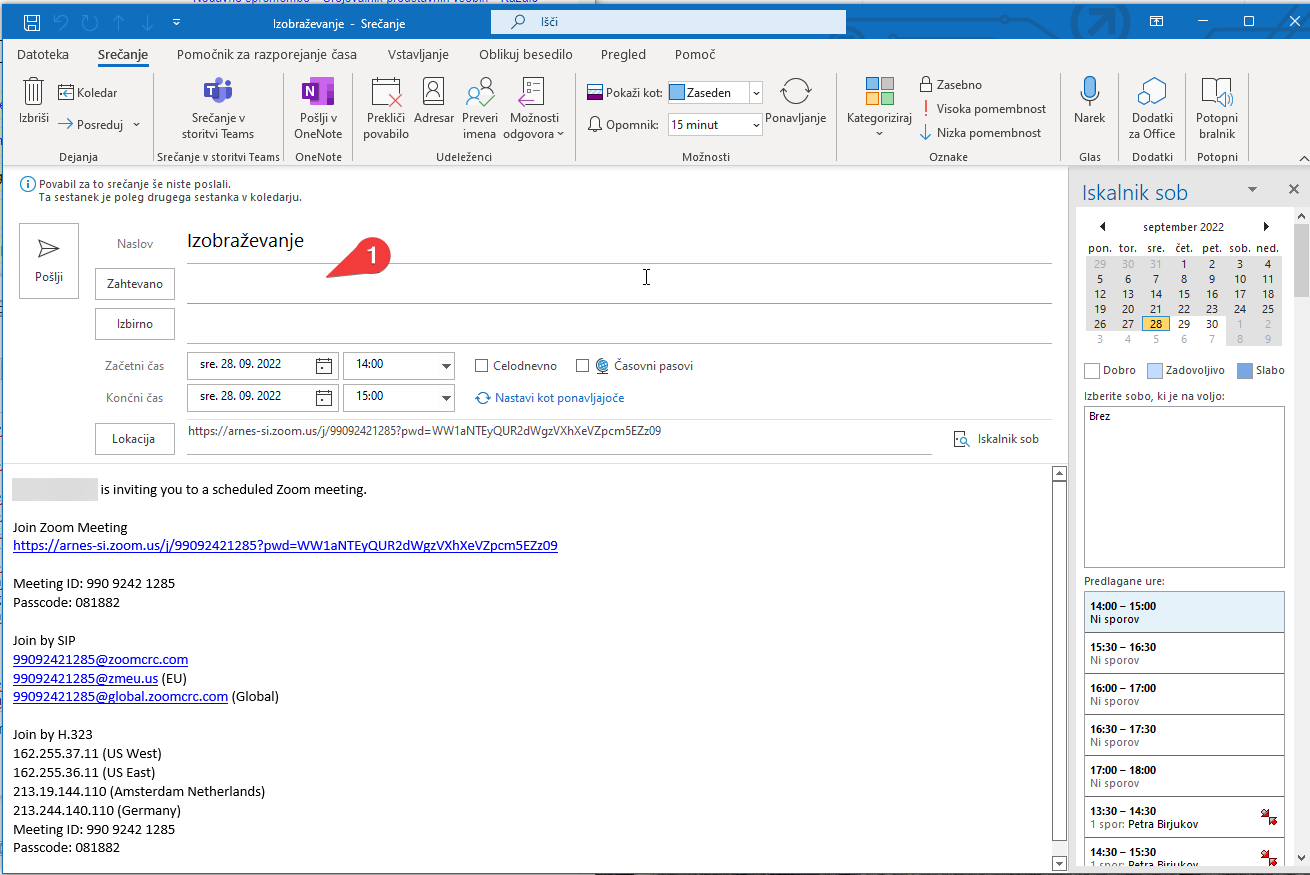Viewport: 1310px width, 875px height.
Task: Click Preveri imena icon
Action: point(480,92)
